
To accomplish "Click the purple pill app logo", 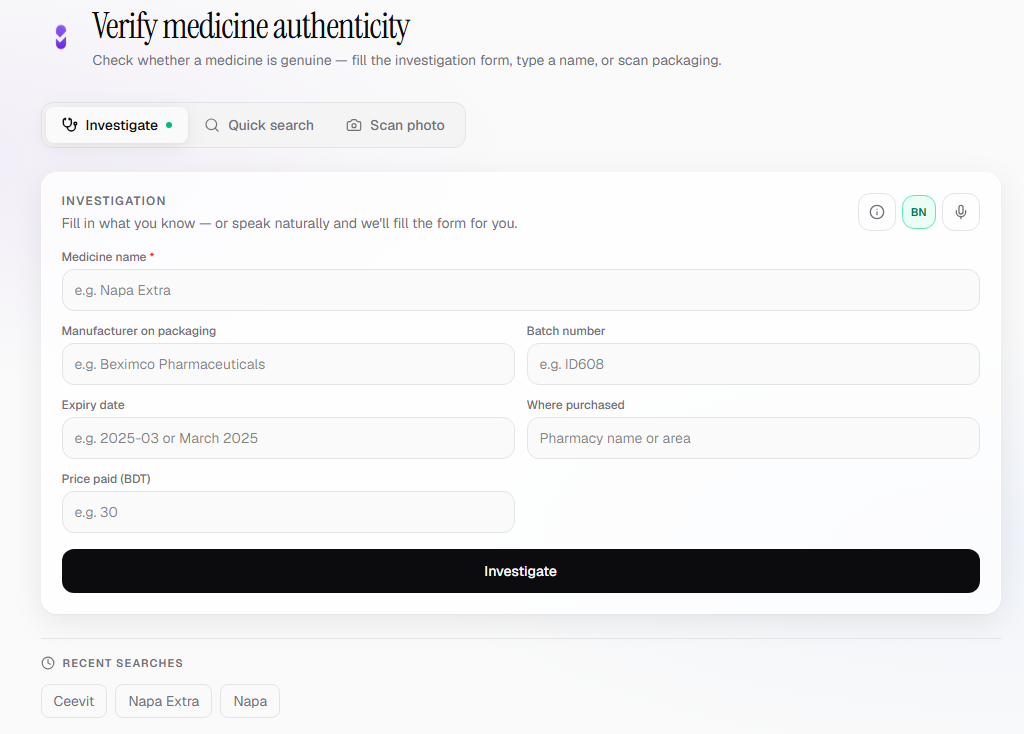I will pyautogui.click(x=61, y=37).
